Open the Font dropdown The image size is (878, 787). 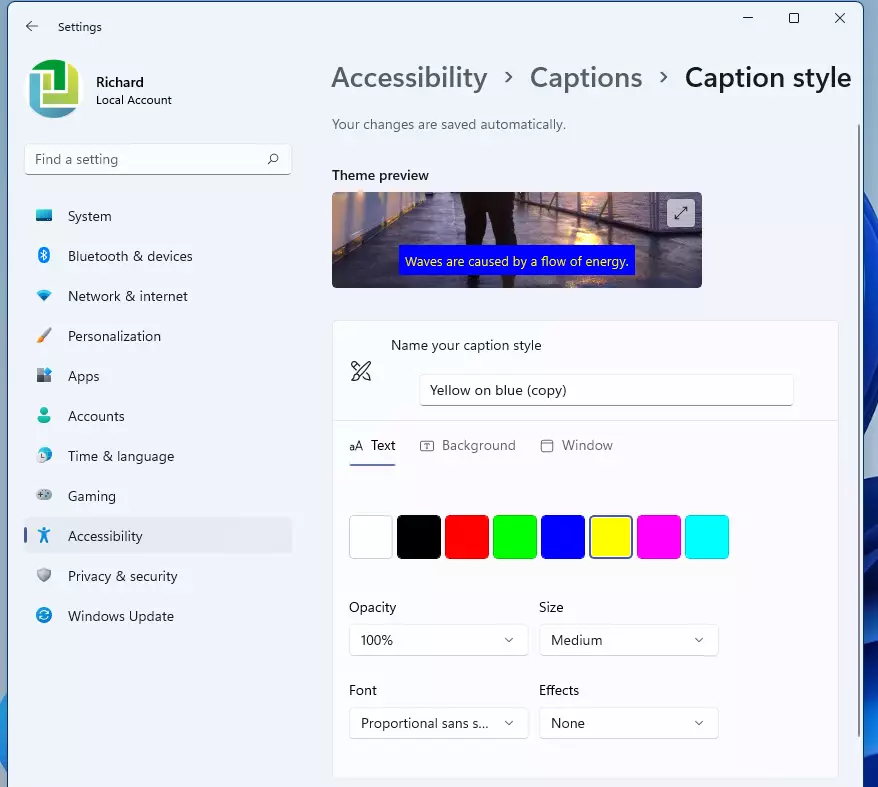pos(437,723)
